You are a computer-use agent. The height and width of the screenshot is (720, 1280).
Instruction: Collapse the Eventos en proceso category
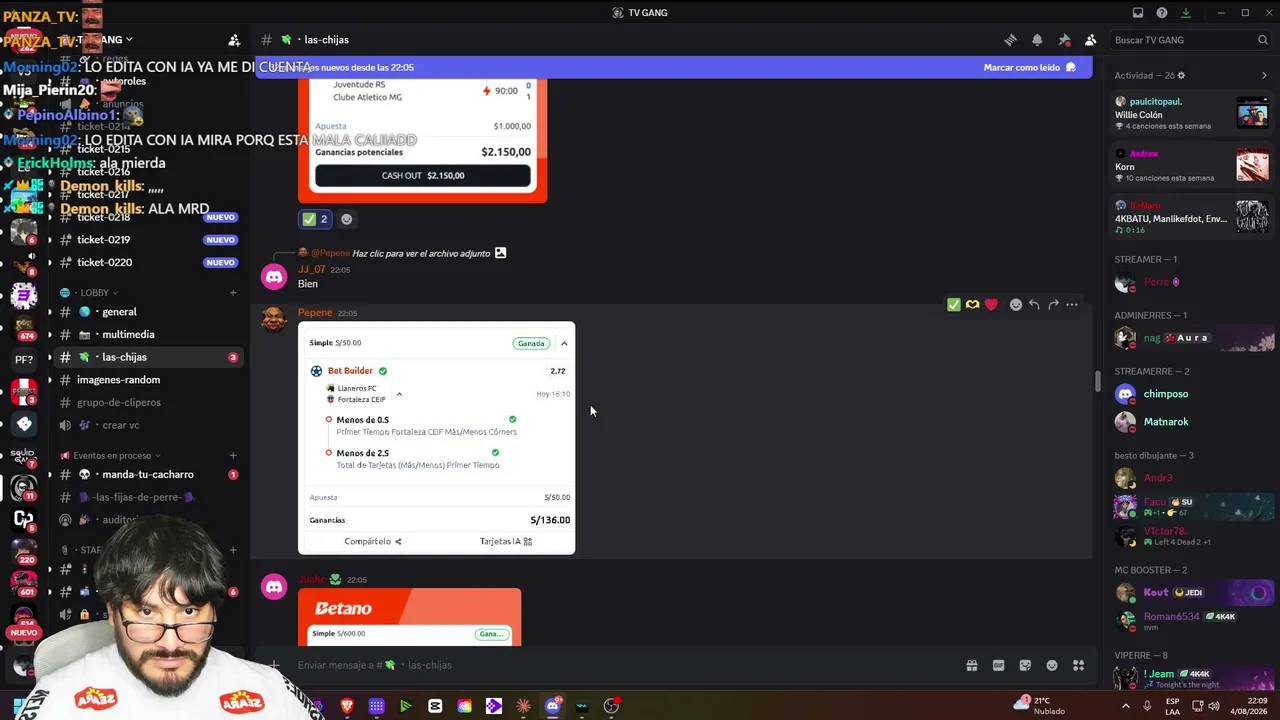pos(116,455)
